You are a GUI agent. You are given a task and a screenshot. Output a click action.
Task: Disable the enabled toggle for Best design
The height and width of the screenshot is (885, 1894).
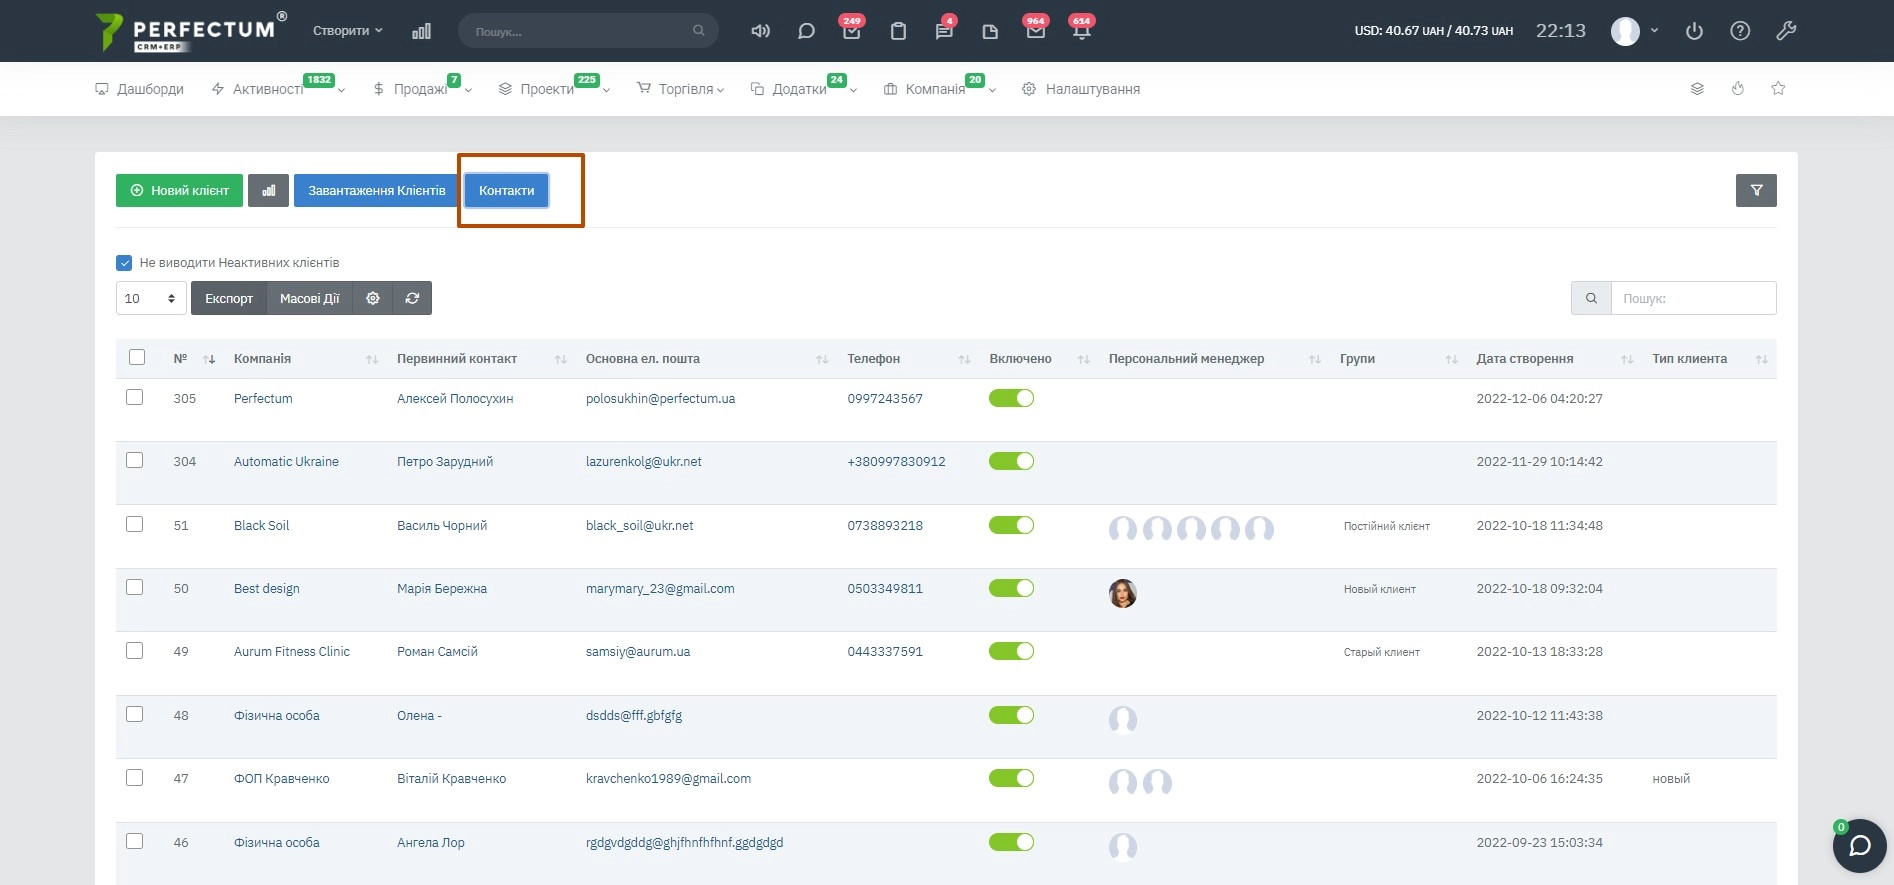(1011, 588)
